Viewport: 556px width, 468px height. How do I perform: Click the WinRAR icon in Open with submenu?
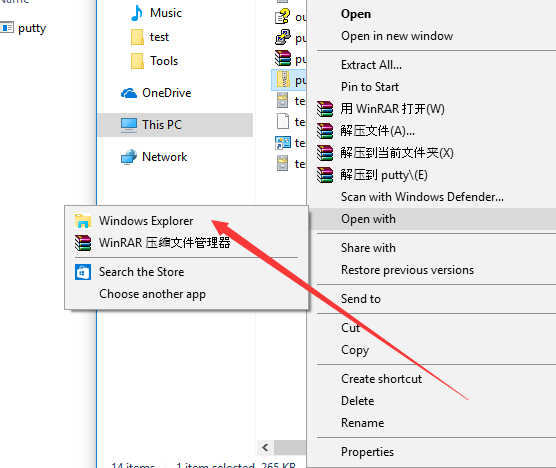pos(83,243)
